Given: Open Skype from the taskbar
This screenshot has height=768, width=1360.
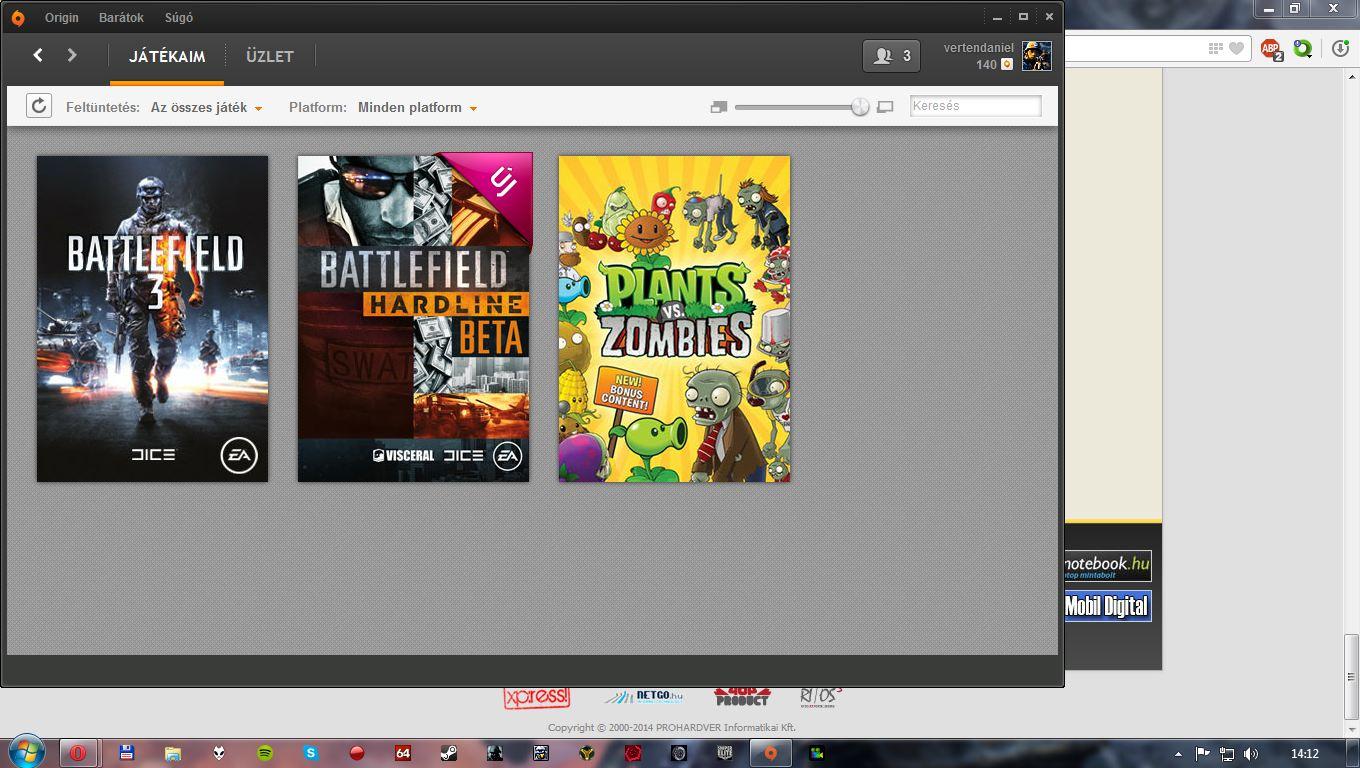Looking at the screenshot, I should (x=311, y=753).
